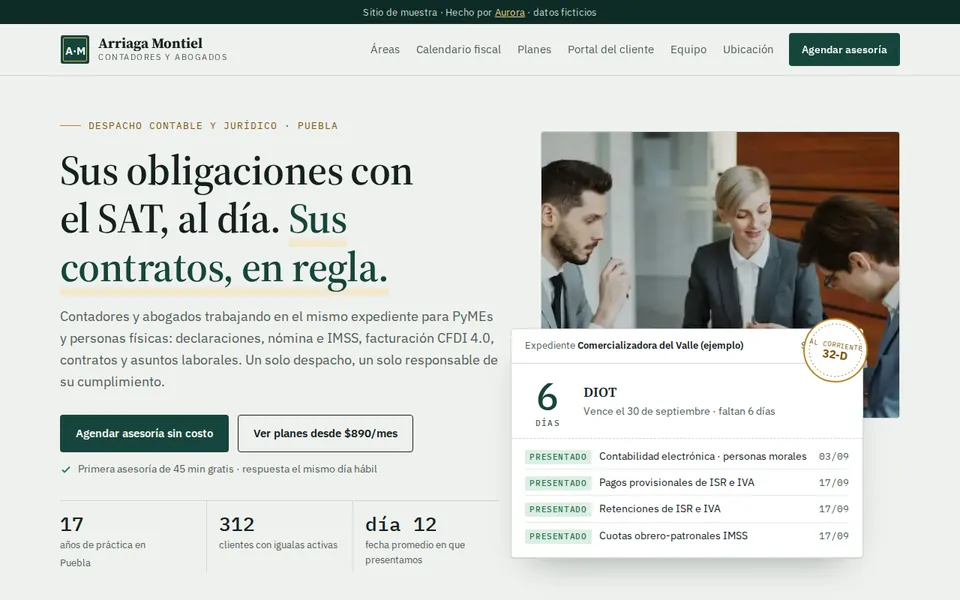Click the 6 días countdown number
This screenshot has height=600, width=960.
(547, 397)
